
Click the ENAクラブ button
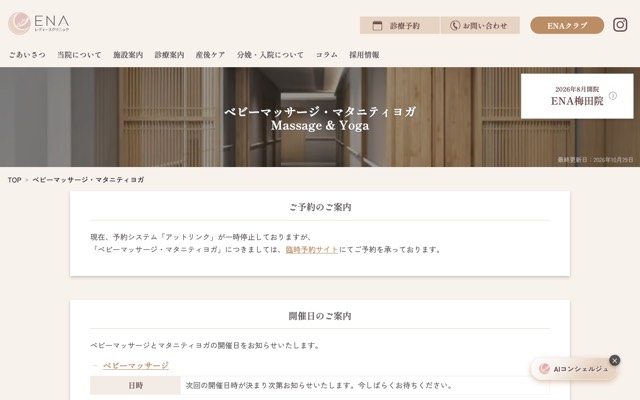point(567,25)
